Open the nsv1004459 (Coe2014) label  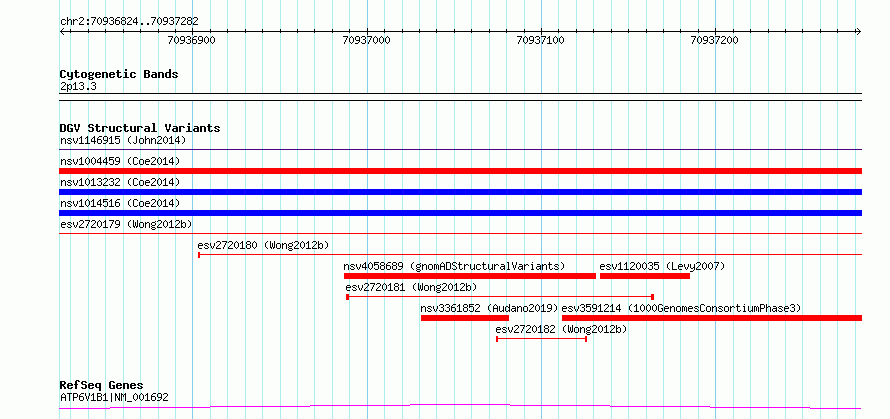[120, 161]
